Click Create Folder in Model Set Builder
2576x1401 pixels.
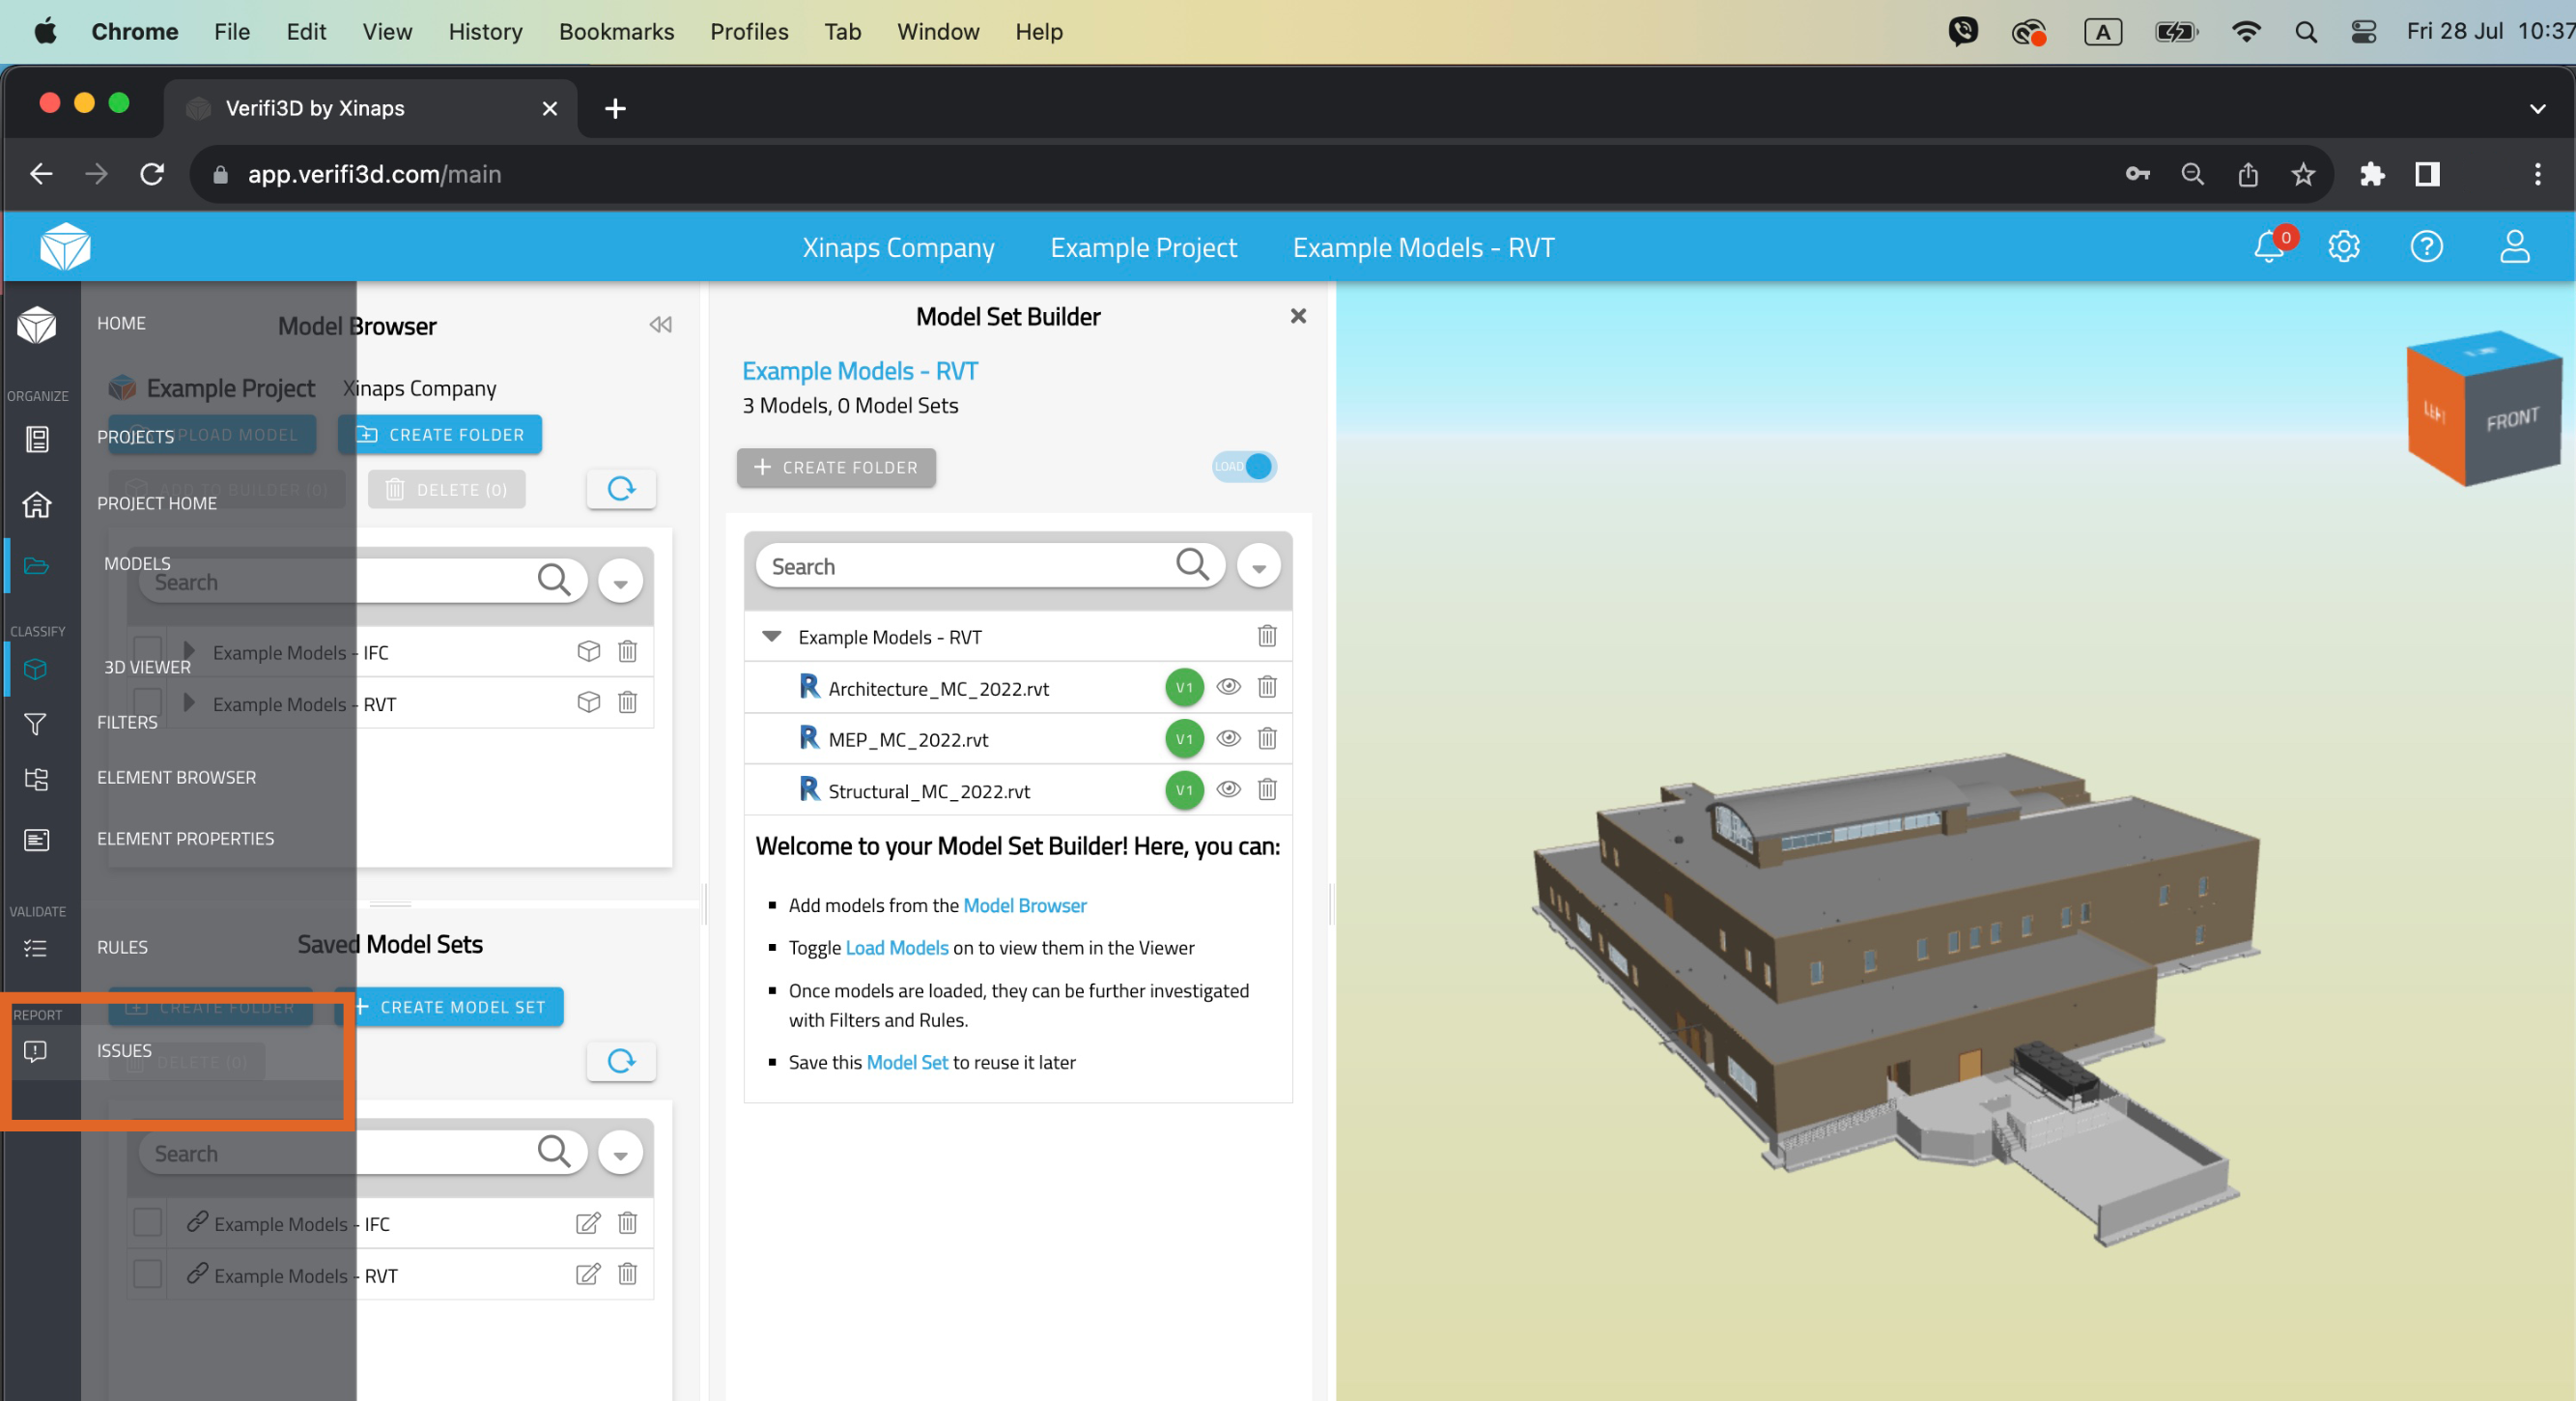(836, 467)
